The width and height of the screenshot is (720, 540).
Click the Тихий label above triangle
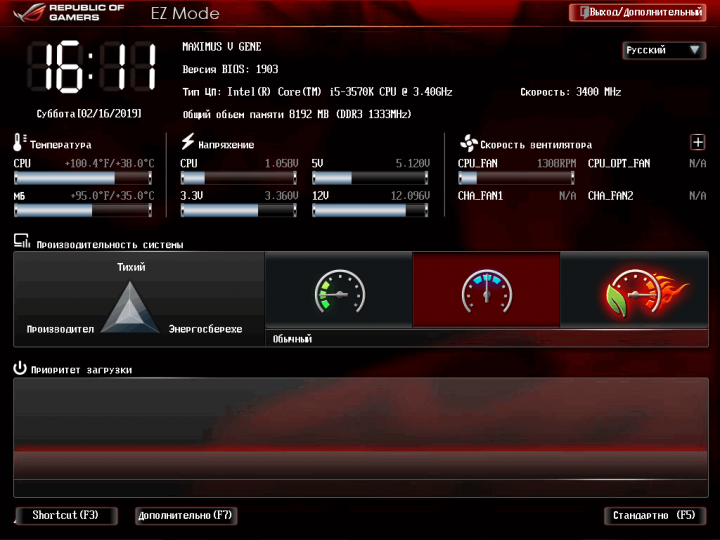[x=131, y=267]
